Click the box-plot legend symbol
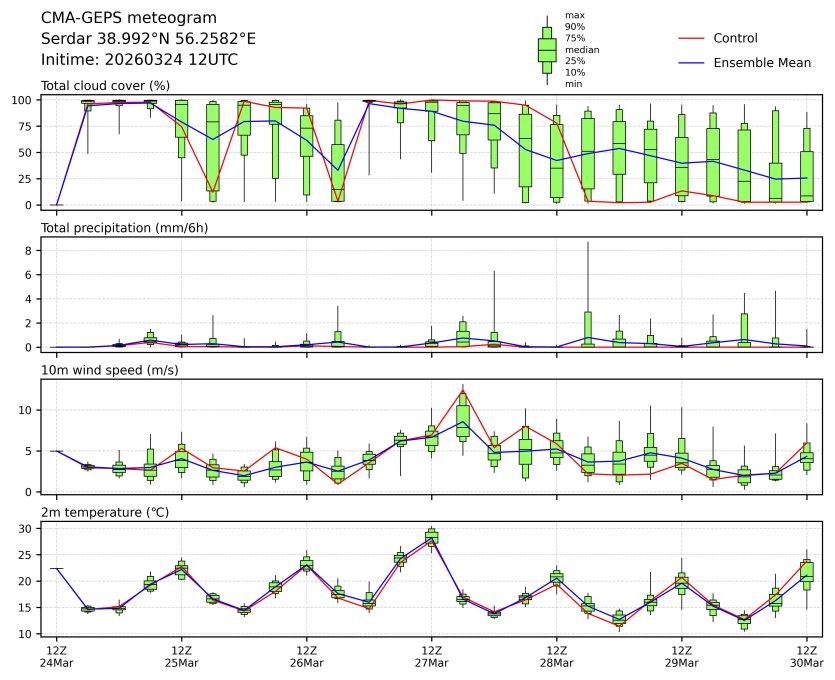Viewport: 835px width, 680px height. coord(547,50)
